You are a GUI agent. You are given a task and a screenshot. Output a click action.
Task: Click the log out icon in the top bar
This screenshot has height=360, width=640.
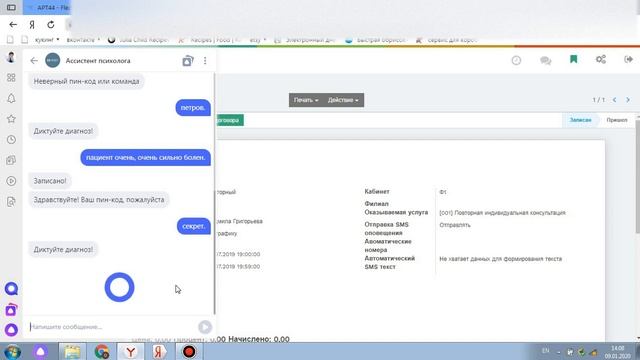pyautogui.click(x=629, y=60)
